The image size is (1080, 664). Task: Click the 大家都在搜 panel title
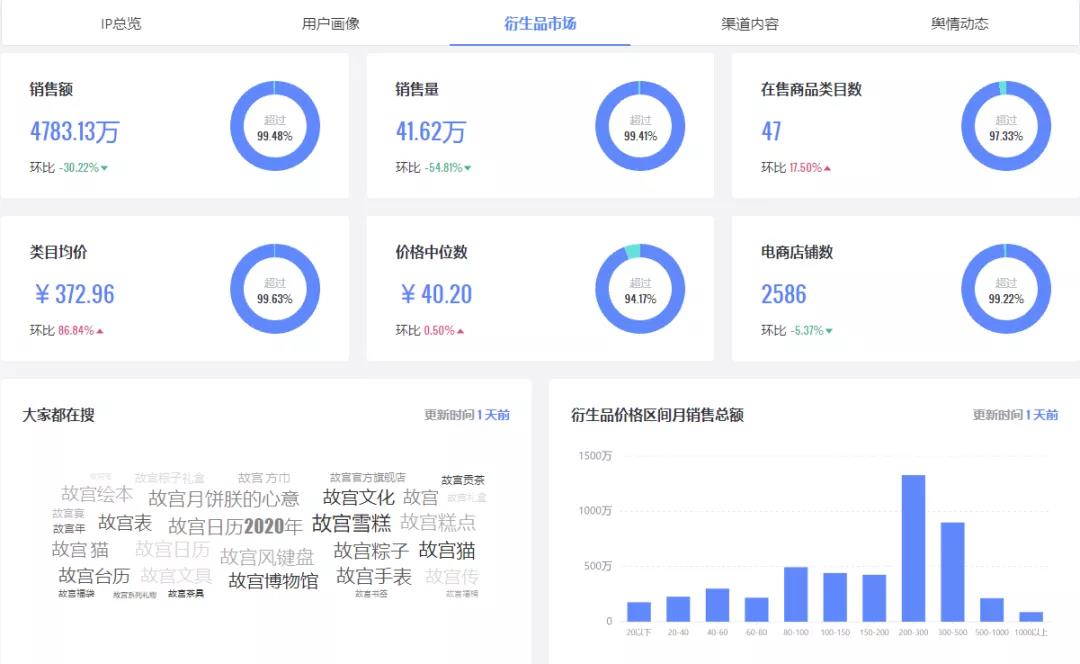59,415
